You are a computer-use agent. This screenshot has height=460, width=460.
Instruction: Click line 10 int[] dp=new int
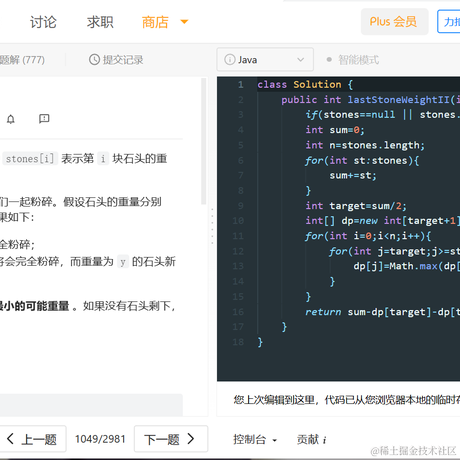[383, 221]
